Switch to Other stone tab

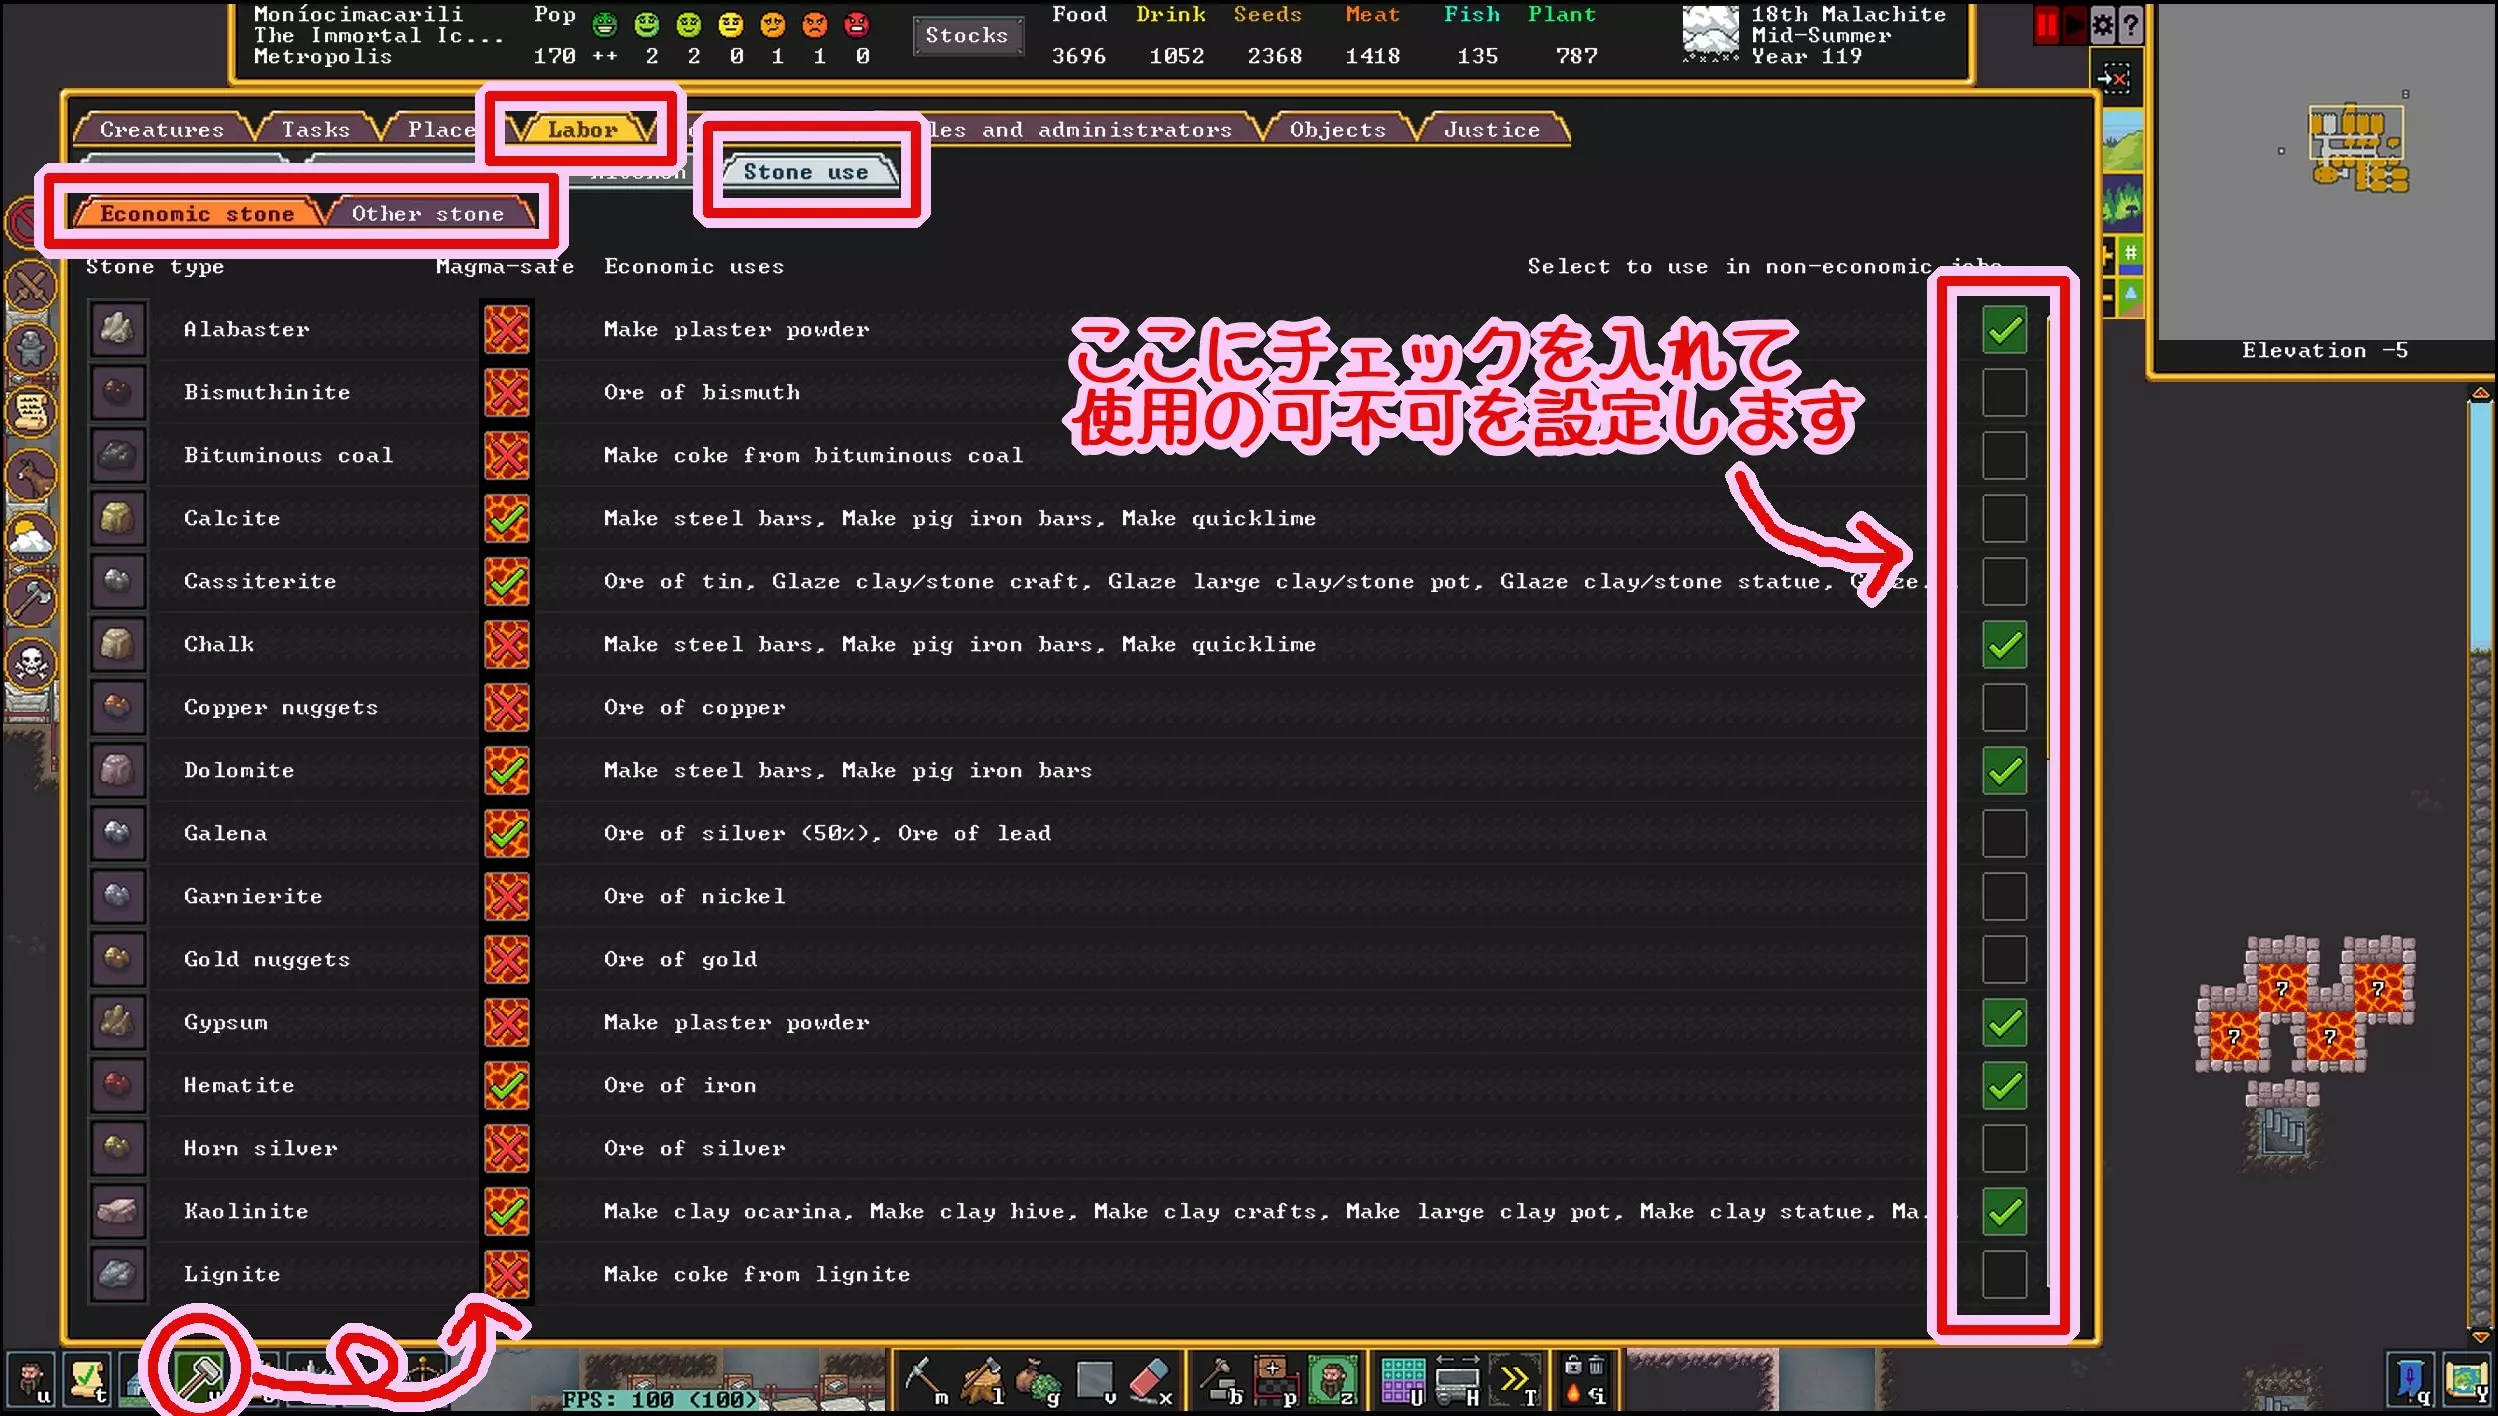(428, 214)
